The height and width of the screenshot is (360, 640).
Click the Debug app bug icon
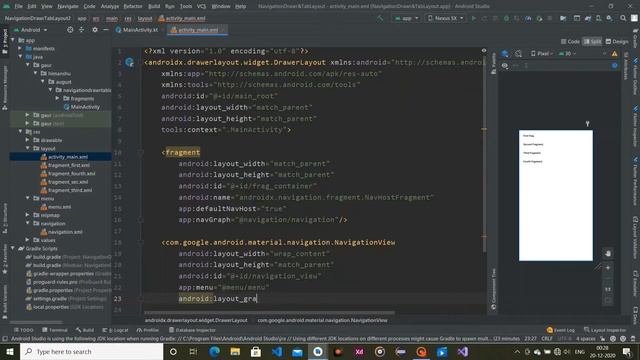(x=506, y=18)
